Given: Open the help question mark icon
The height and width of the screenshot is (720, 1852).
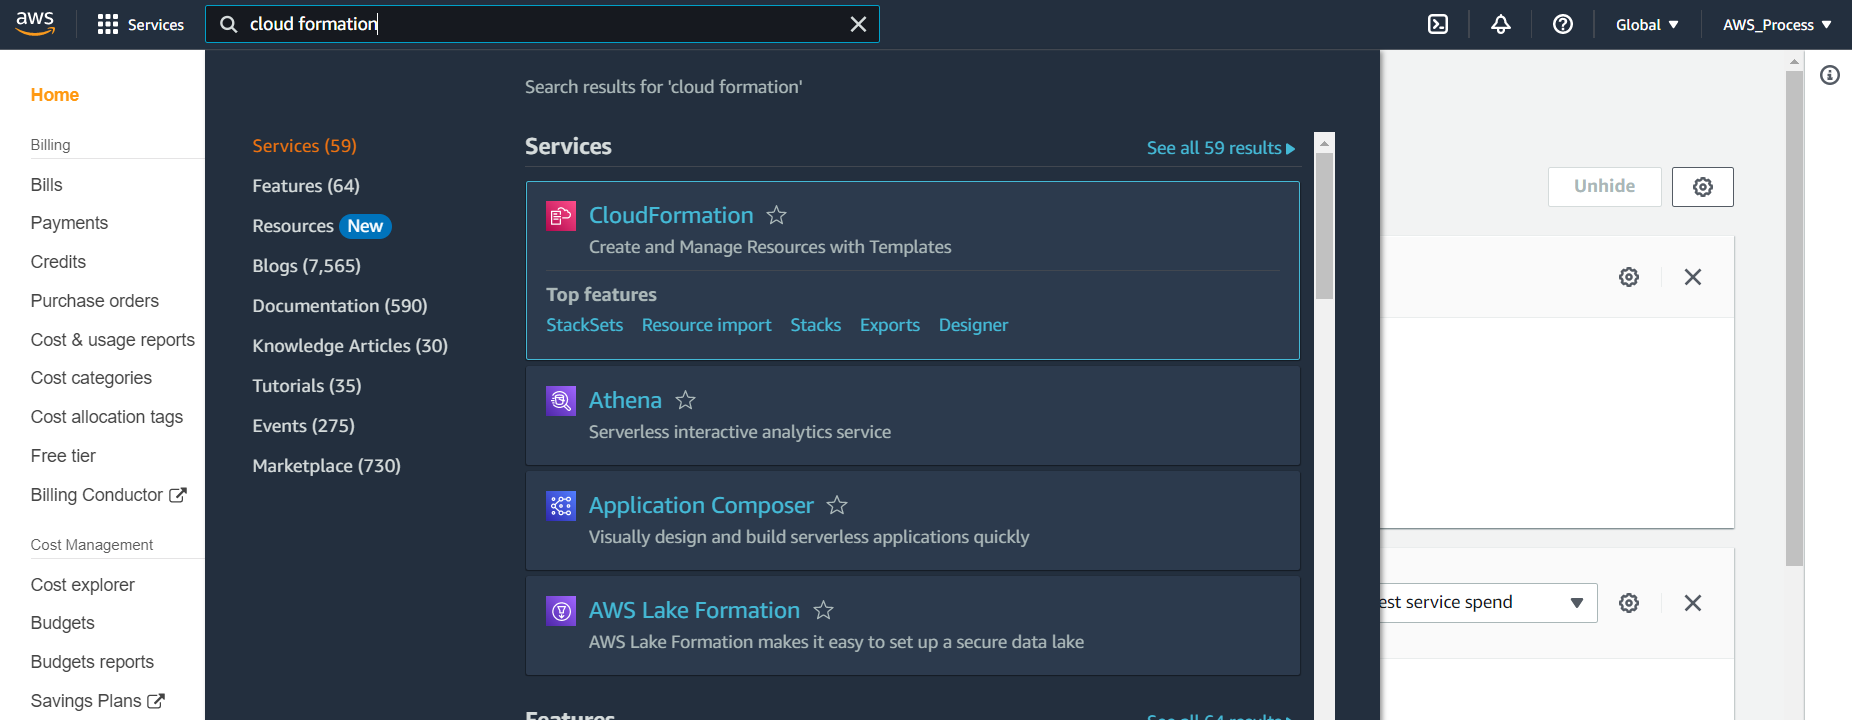Looking at the screenshot, I should coord(1562,25).
